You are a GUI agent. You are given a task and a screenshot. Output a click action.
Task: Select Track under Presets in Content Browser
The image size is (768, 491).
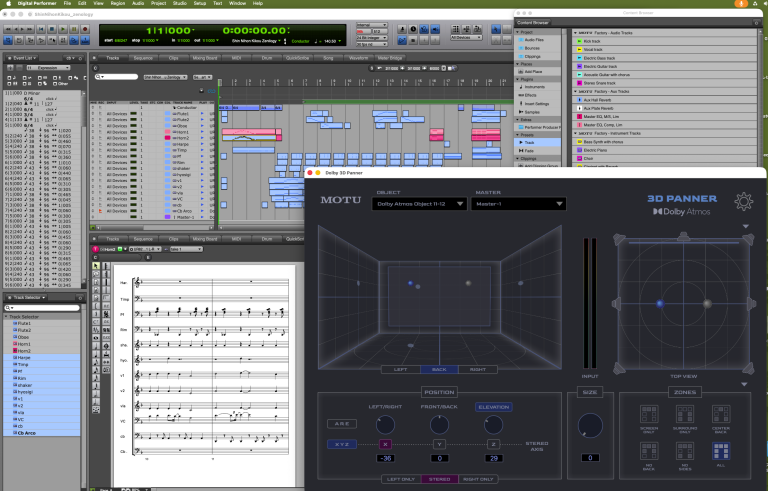(x=538, y=143)
